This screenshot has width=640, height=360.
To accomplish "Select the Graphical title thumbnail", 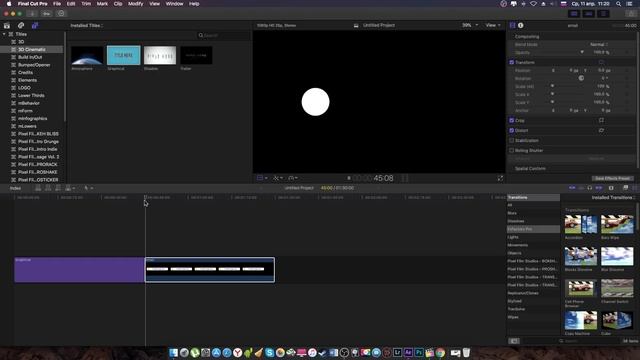I will 123,56.
